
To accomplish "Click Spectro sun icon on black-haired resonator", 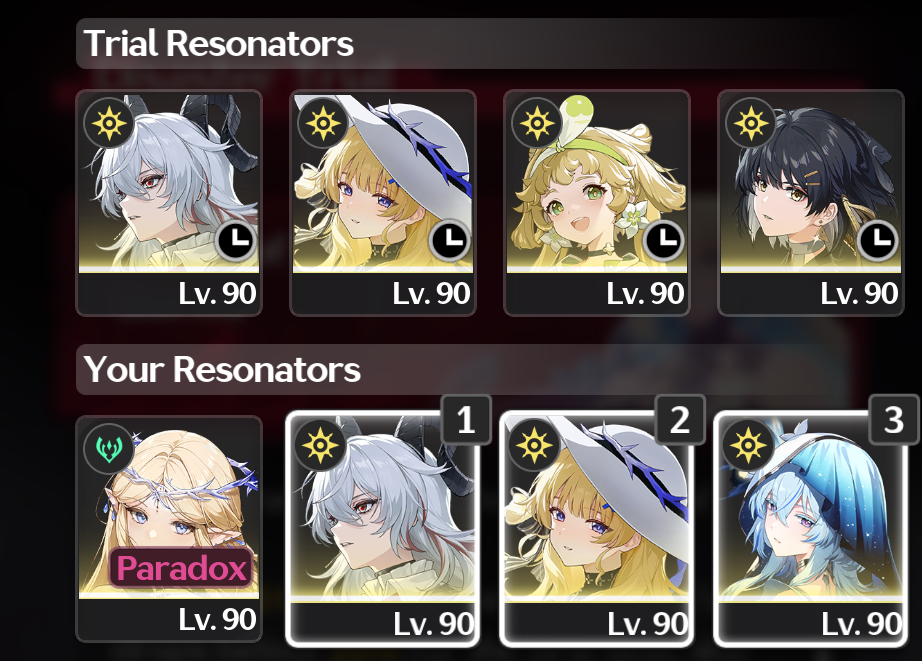I will click(751, 123).
